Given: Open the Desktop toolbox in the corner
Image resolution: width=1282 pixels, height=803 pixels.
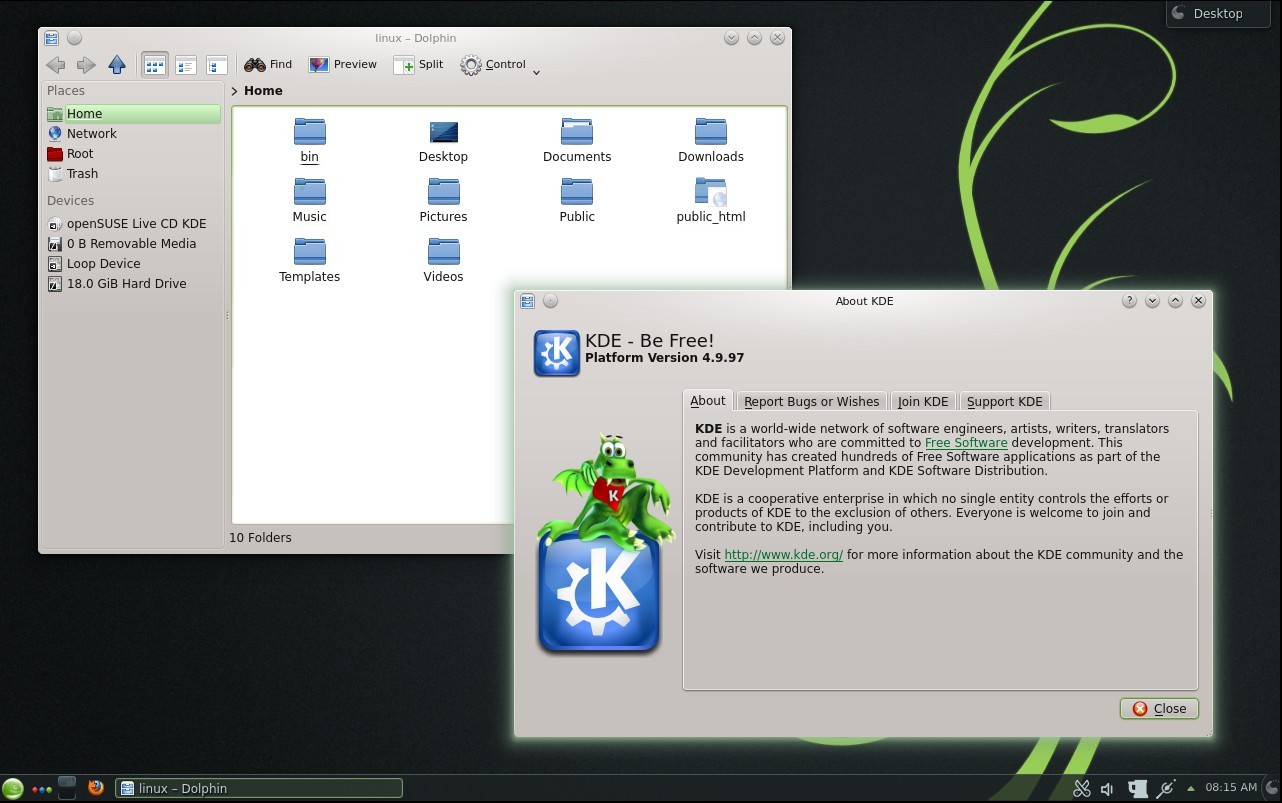Looking at the screenshot, I should click(x=1218, y=14).
